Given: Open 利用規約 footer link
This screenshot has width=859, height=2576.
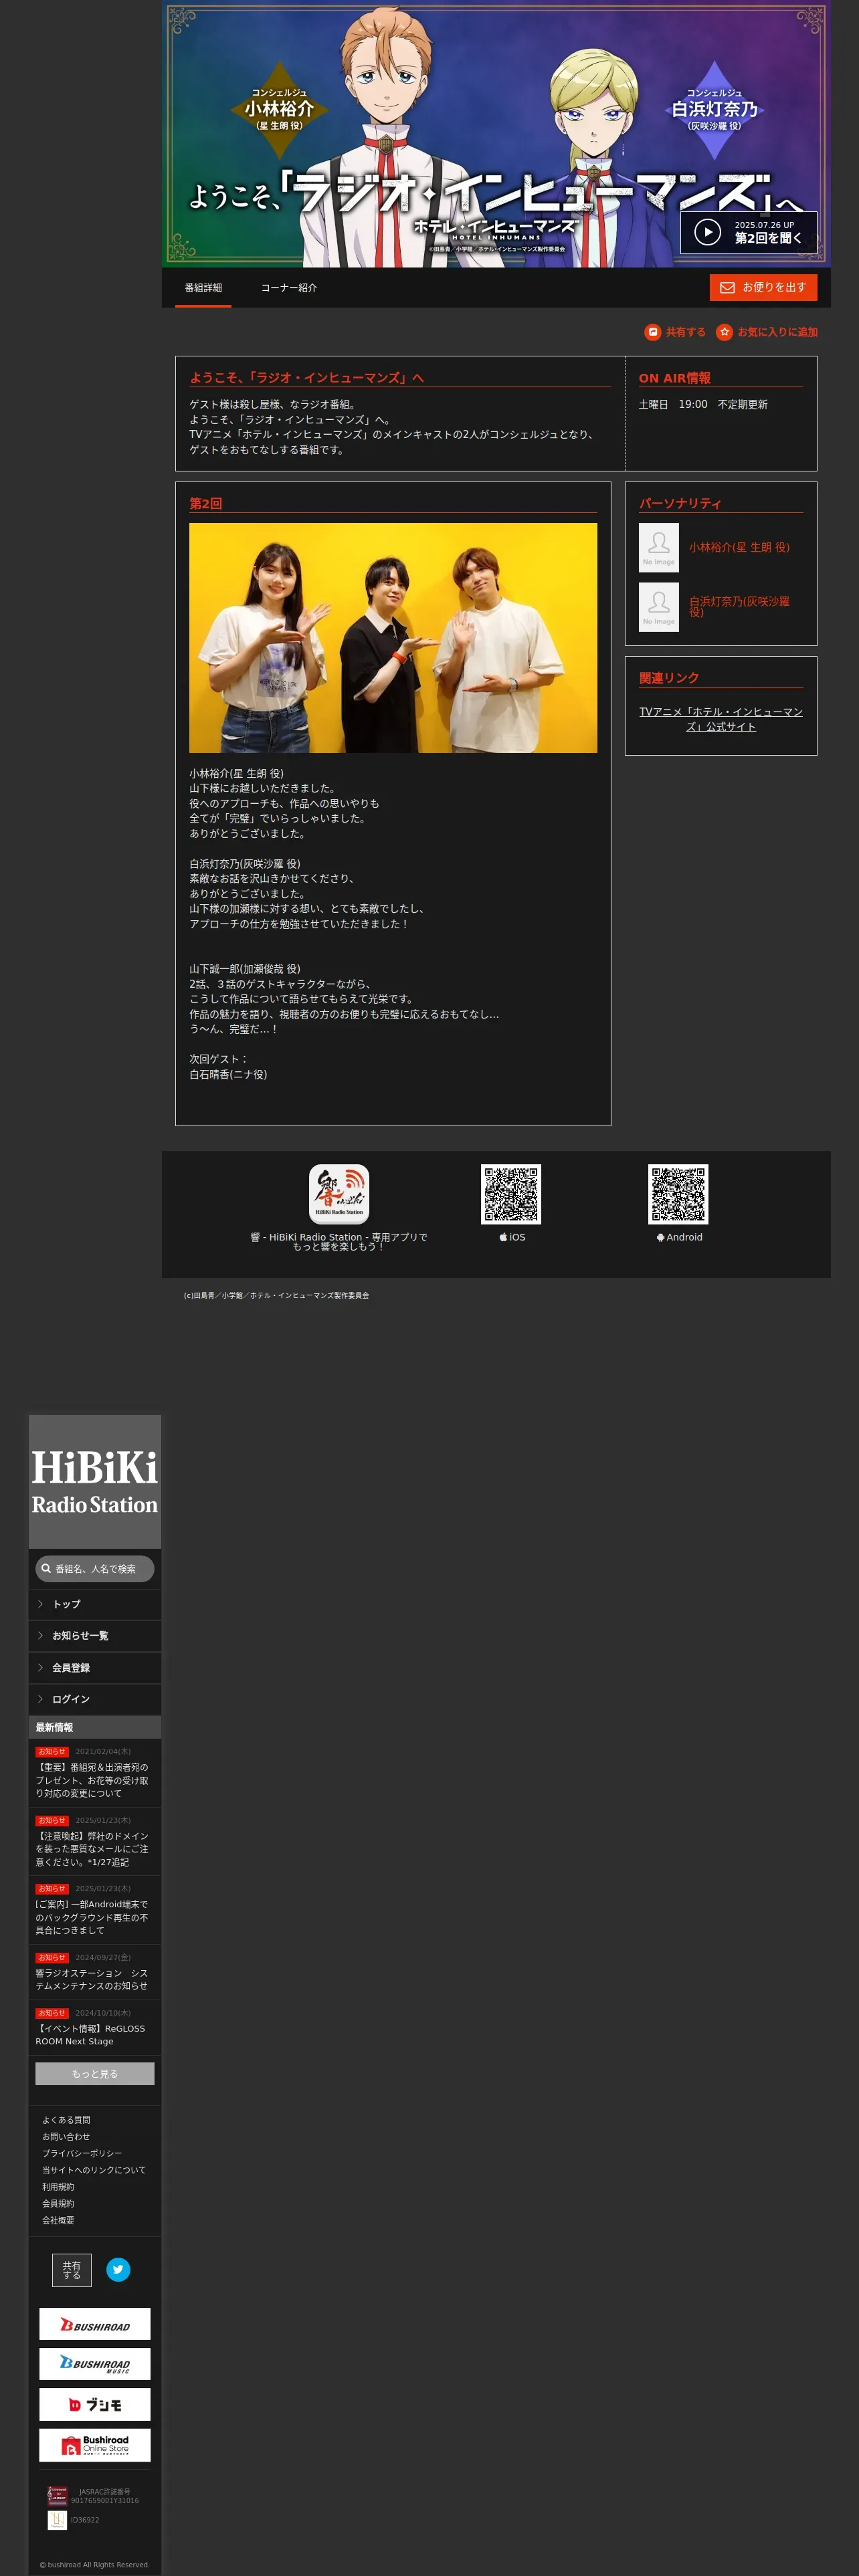Looking at the screenshot, I should [x=58, y=2187].
